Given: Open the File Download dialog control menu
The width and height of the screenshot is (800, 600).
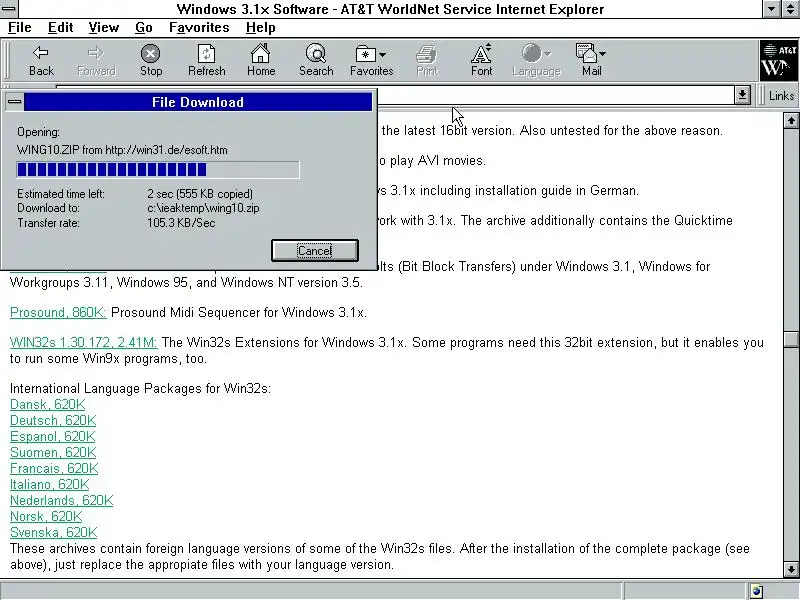Looking at the screenshot, I should click(14, 102).
